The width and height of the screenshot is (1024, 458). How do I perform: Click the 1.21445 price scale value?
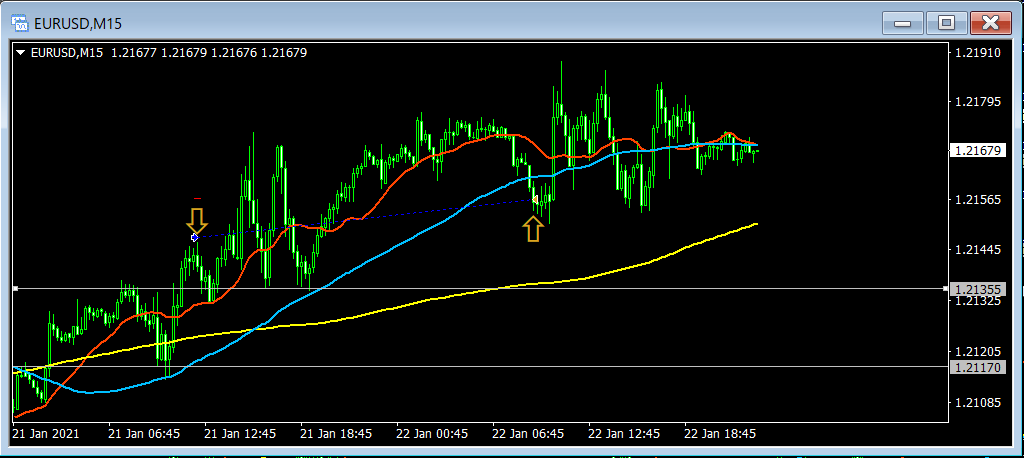pos(978,251)
